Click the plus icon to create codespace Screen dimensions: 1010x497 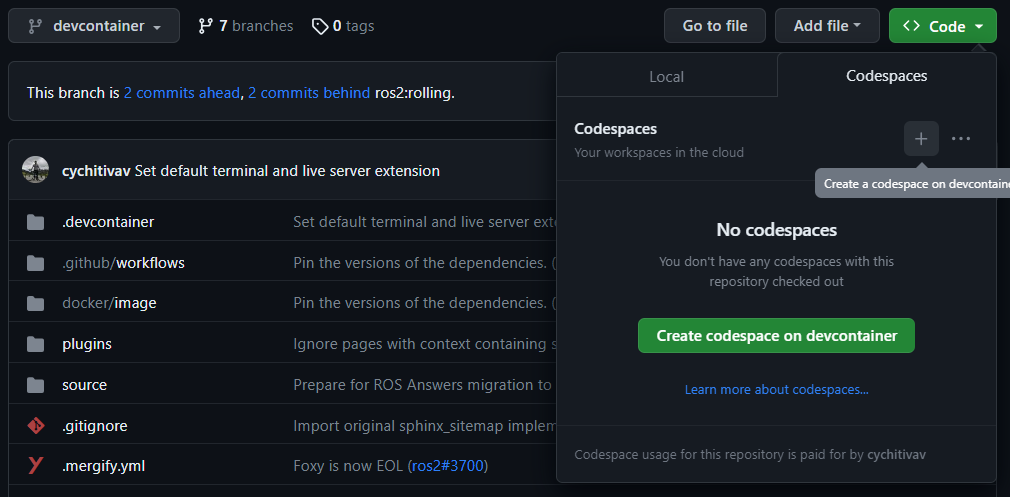pos(921,139)
